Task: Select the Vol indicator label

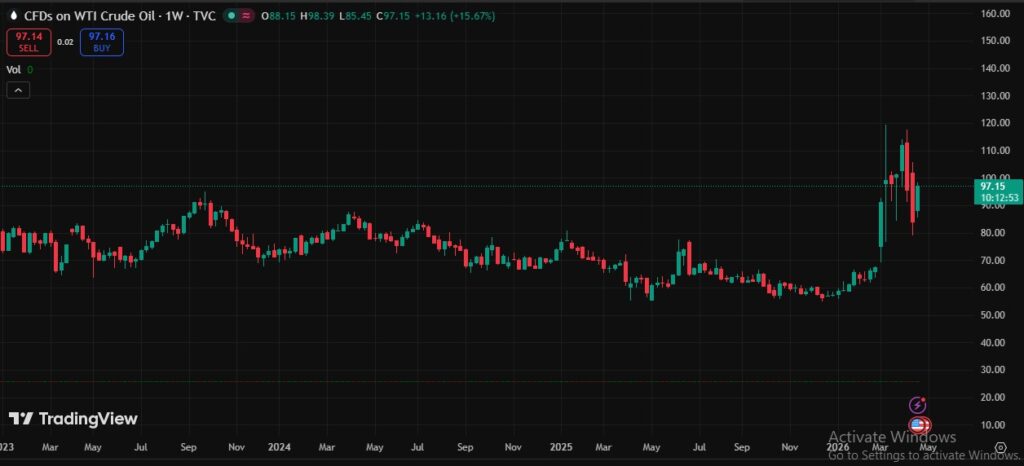Action: (x=14, y=69)
